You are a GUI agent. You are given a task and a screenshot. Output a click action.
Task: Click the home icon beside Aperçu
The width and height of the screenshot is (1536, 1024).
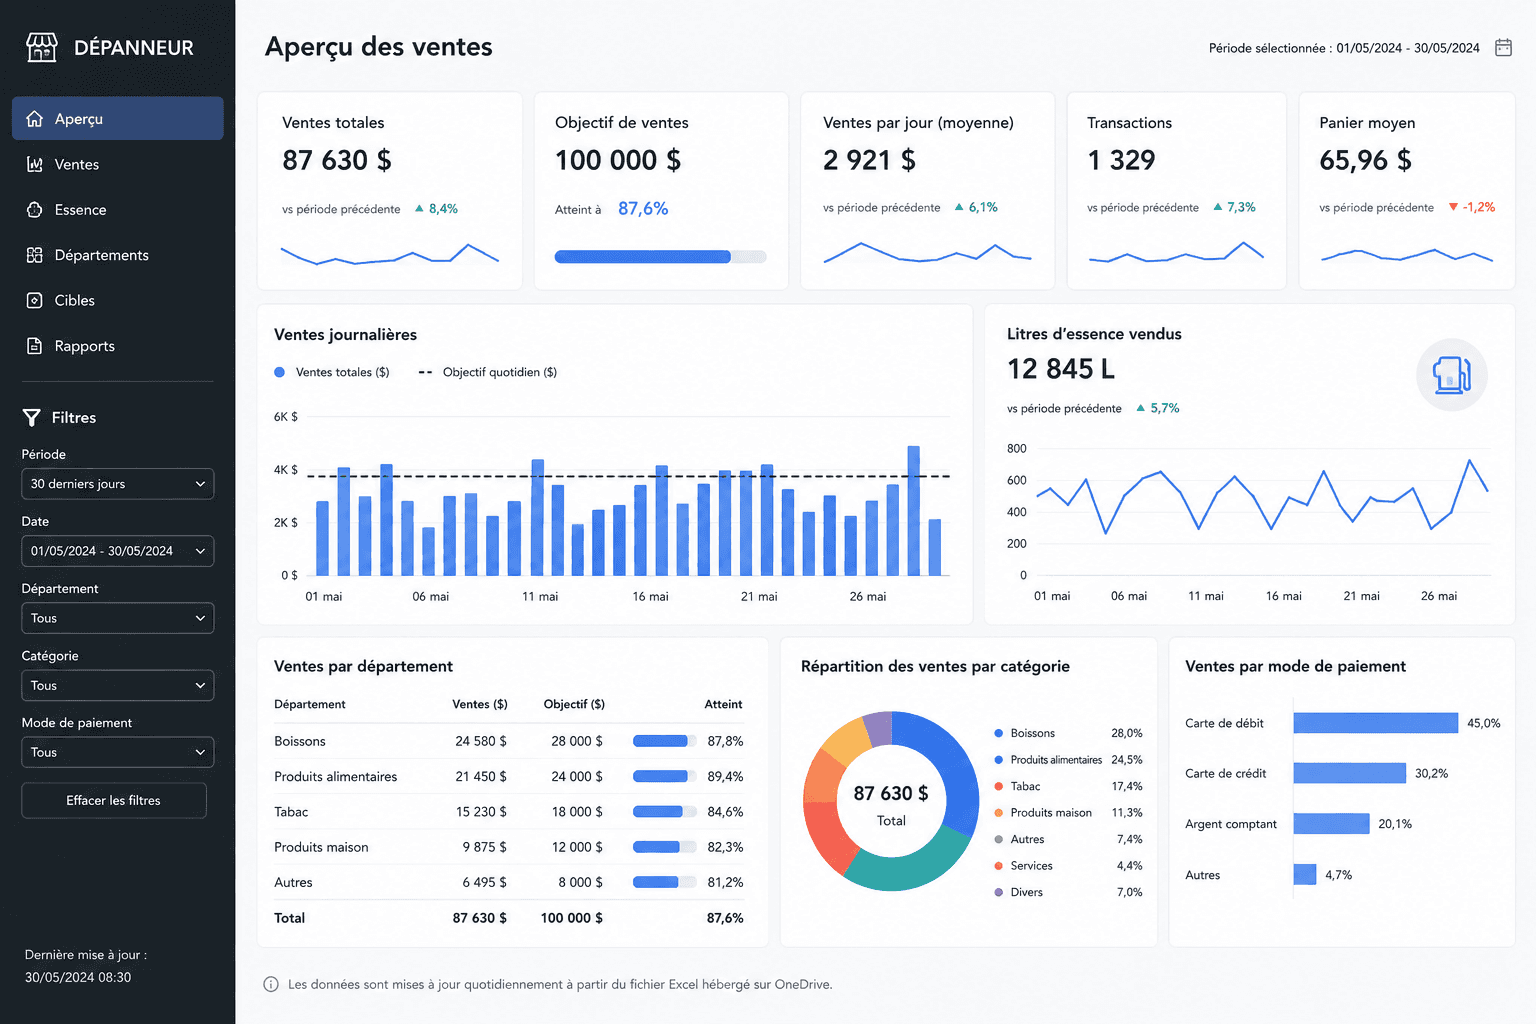click(35, 119)
